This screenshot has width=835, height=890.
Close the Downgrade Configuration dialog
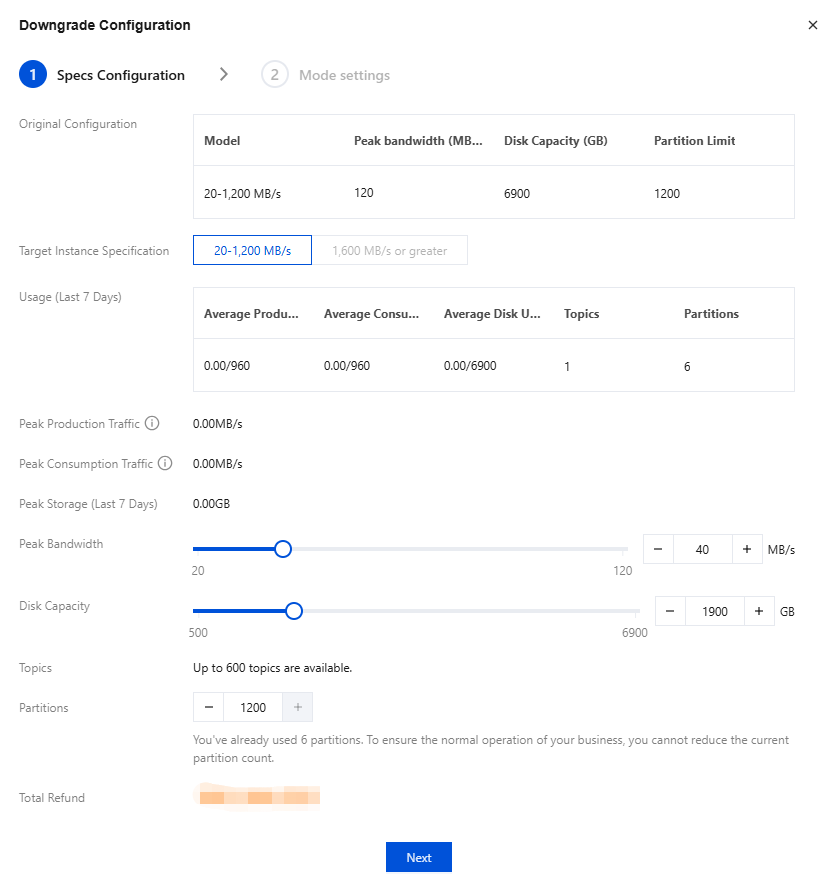click(812, 25)
